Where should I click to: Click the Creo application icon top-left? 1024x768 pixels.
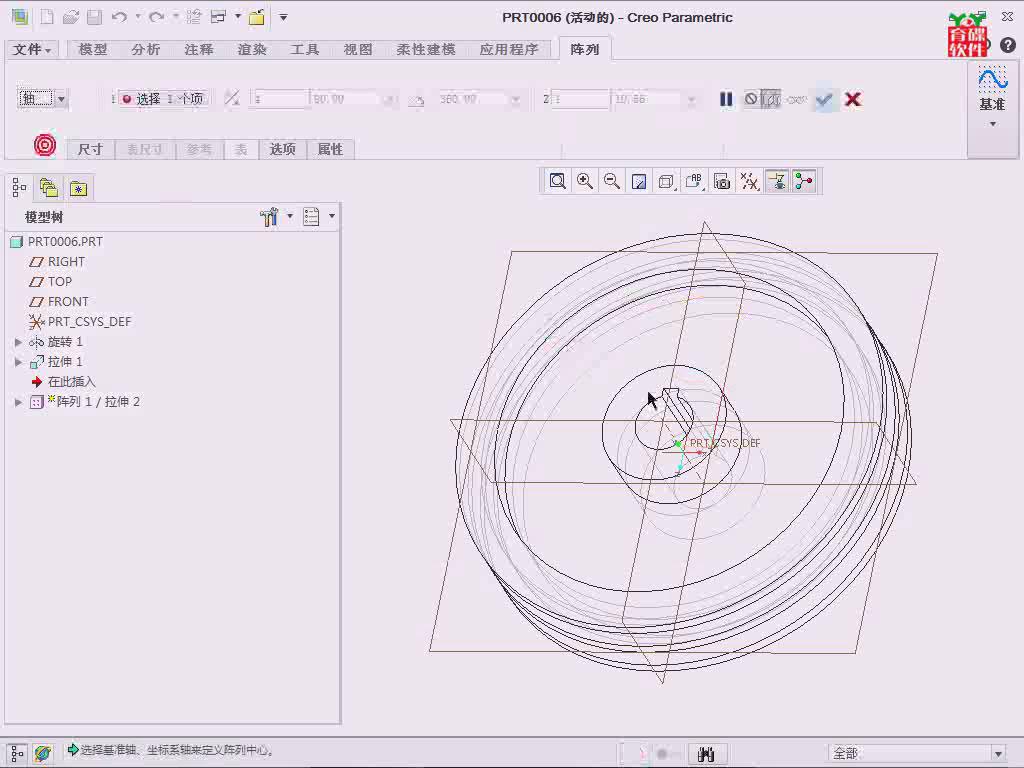pos(20,17)
